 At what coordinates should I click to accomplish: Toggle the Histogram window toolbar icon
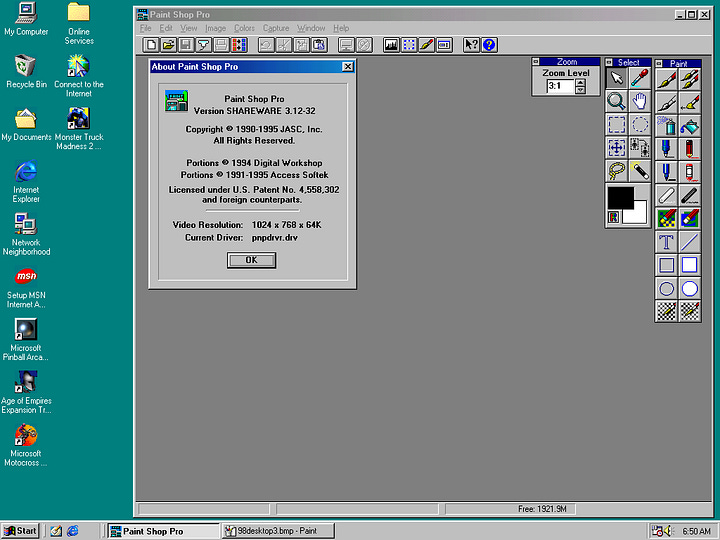tap(391, 45)
